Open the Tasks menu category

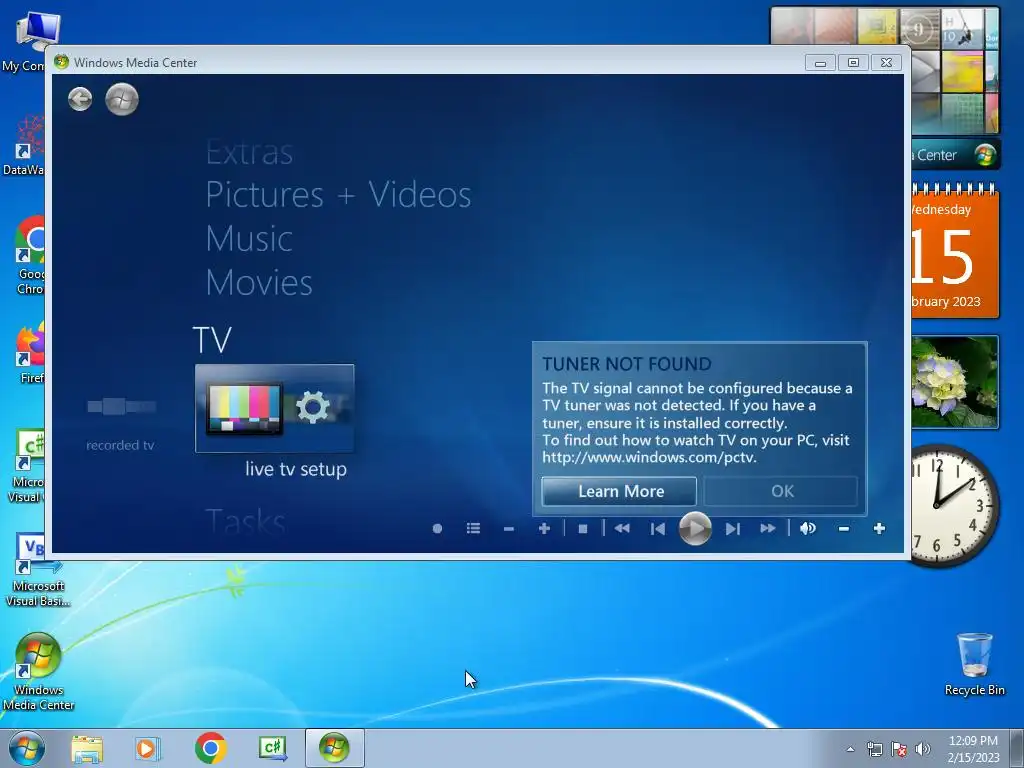pos(246,522)
